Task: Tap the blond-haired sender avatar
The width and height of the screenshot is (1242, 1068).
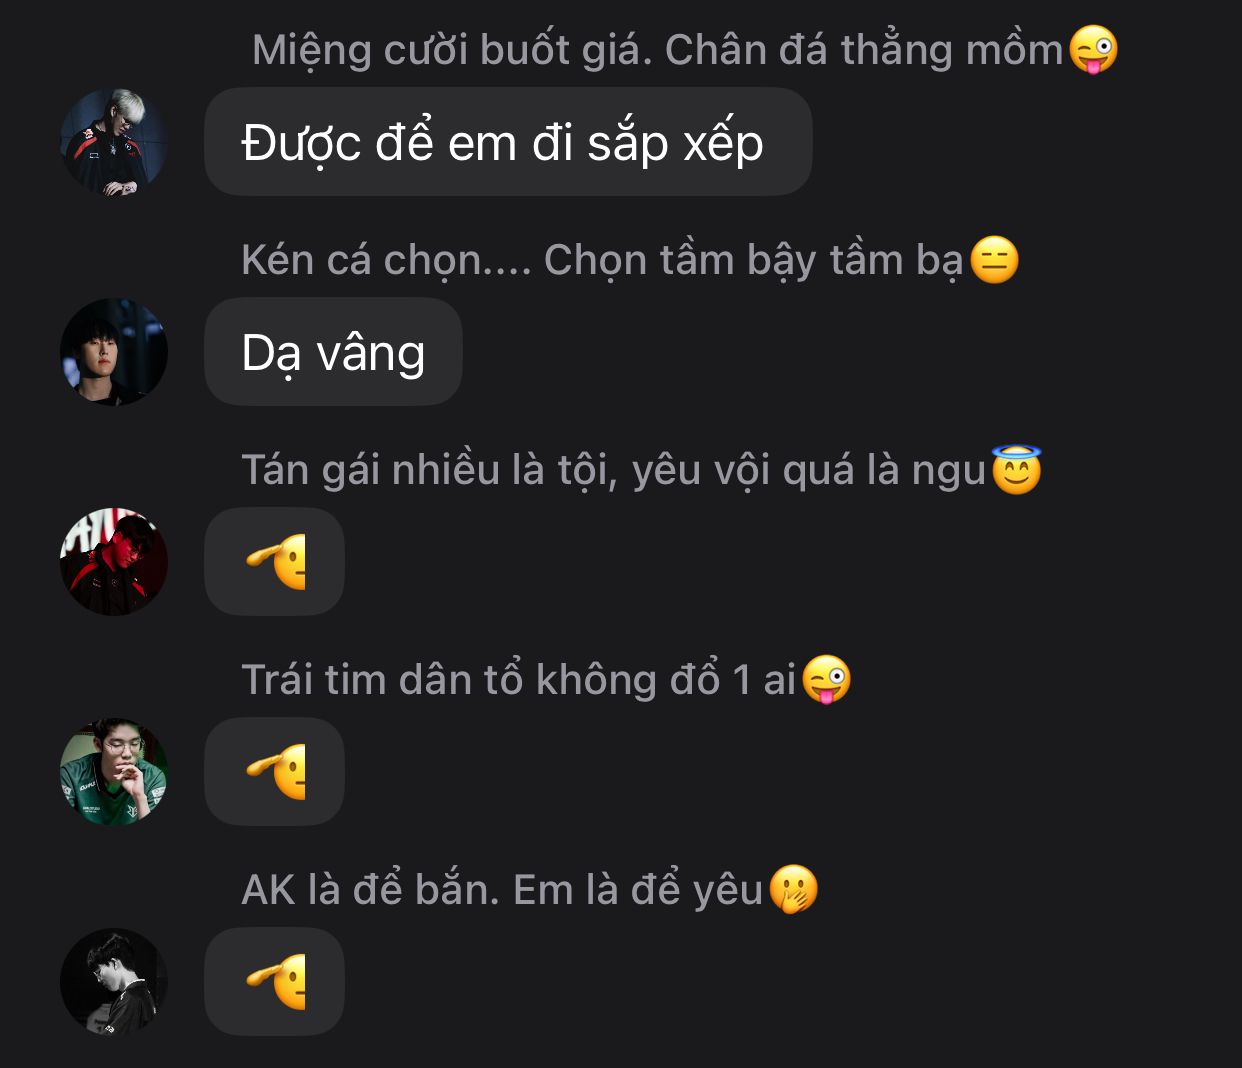Action: coord(114,142)
